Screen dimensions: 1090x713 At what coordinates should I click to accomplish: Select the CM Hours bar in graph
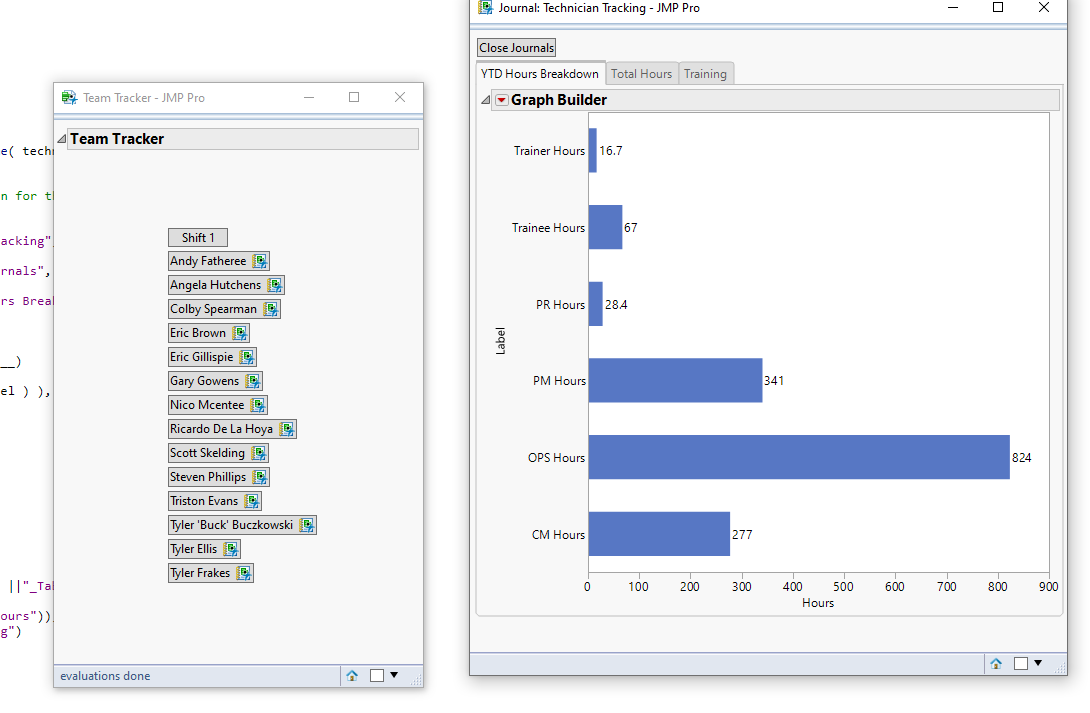pos(659,534)
